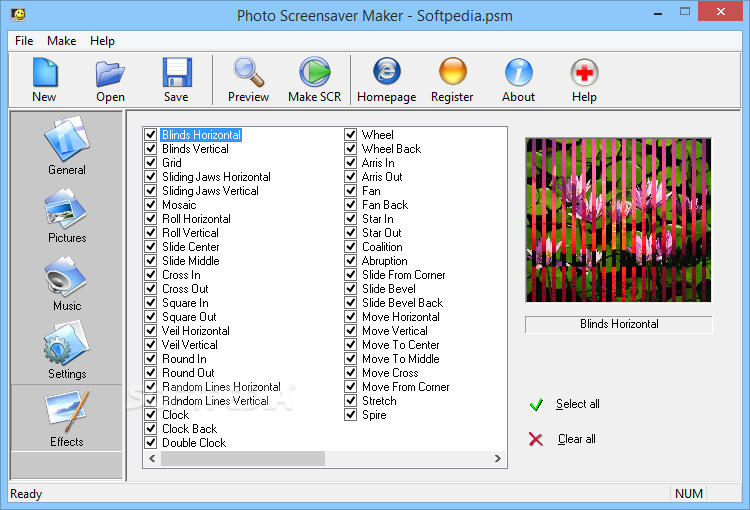Click the Register orange orb icon

pyautogui.click(x=452, y=72)
